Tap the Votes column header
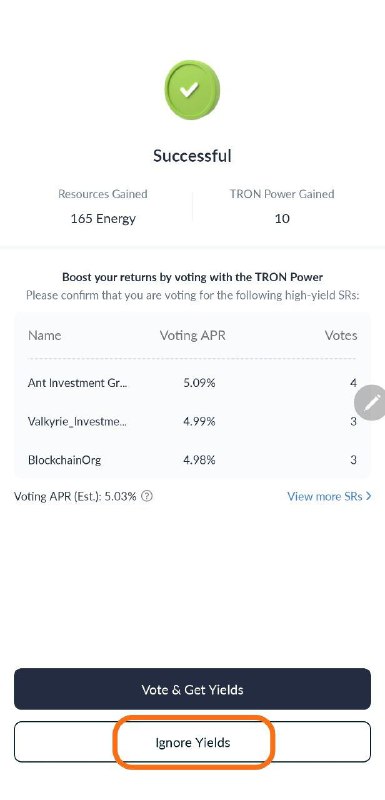This screenshot has width=385, height=800. 341,335
